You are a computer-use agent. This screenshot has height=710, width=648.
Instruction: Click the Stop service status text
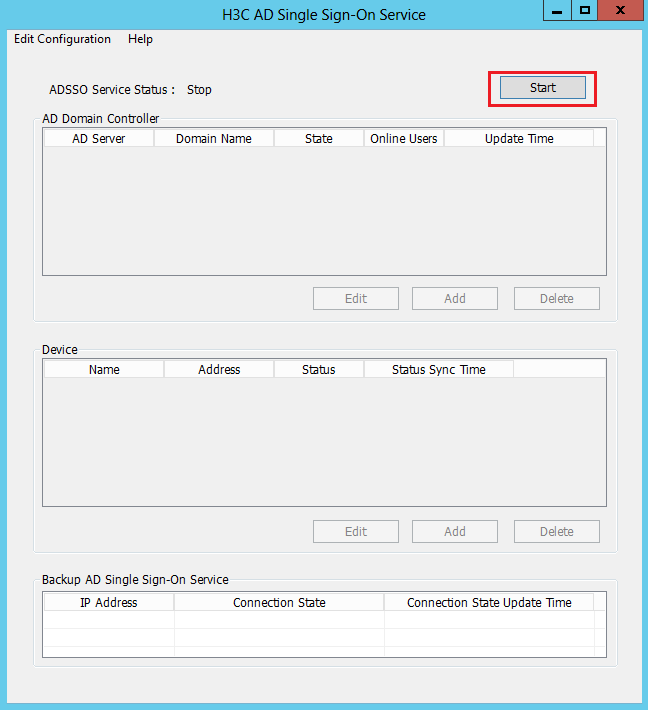[x=199, y=90]
